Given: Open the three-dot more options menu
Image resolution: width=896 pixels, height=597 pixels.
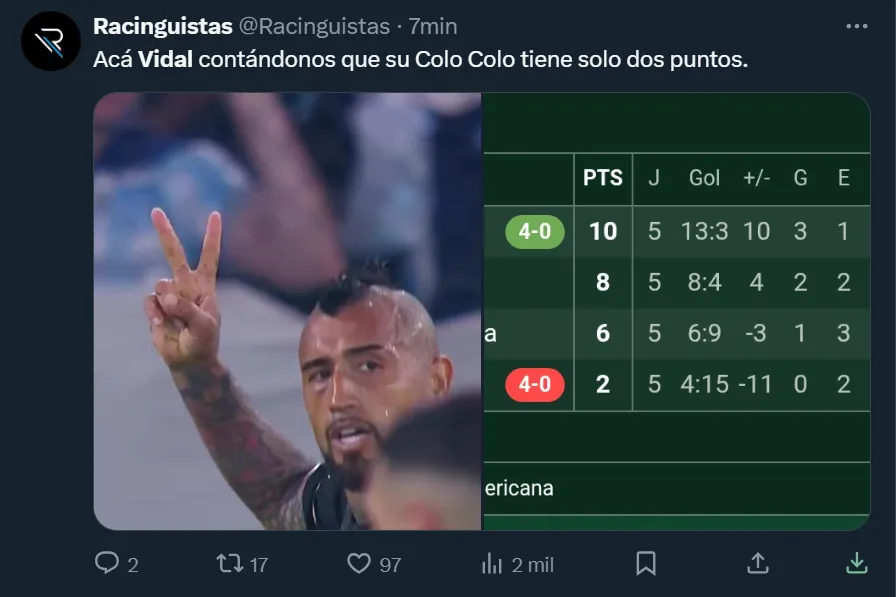Looking at the screenshot, I should (x=857, y=27).
